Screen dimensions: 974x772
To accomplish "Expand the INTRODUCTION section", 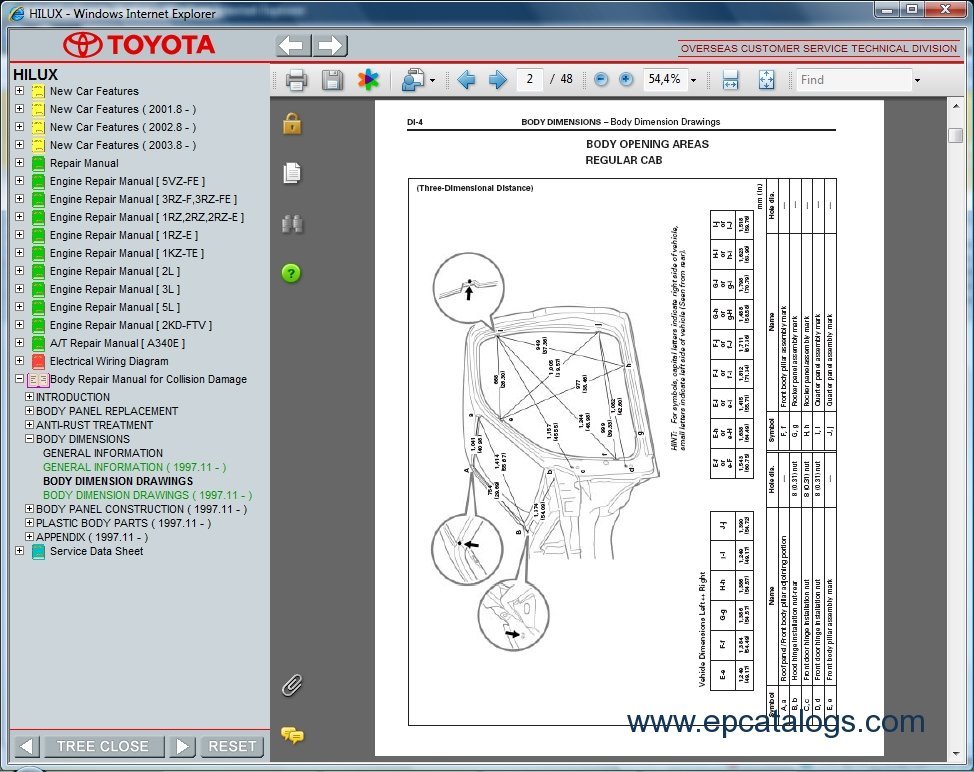I will click(29, 396).
